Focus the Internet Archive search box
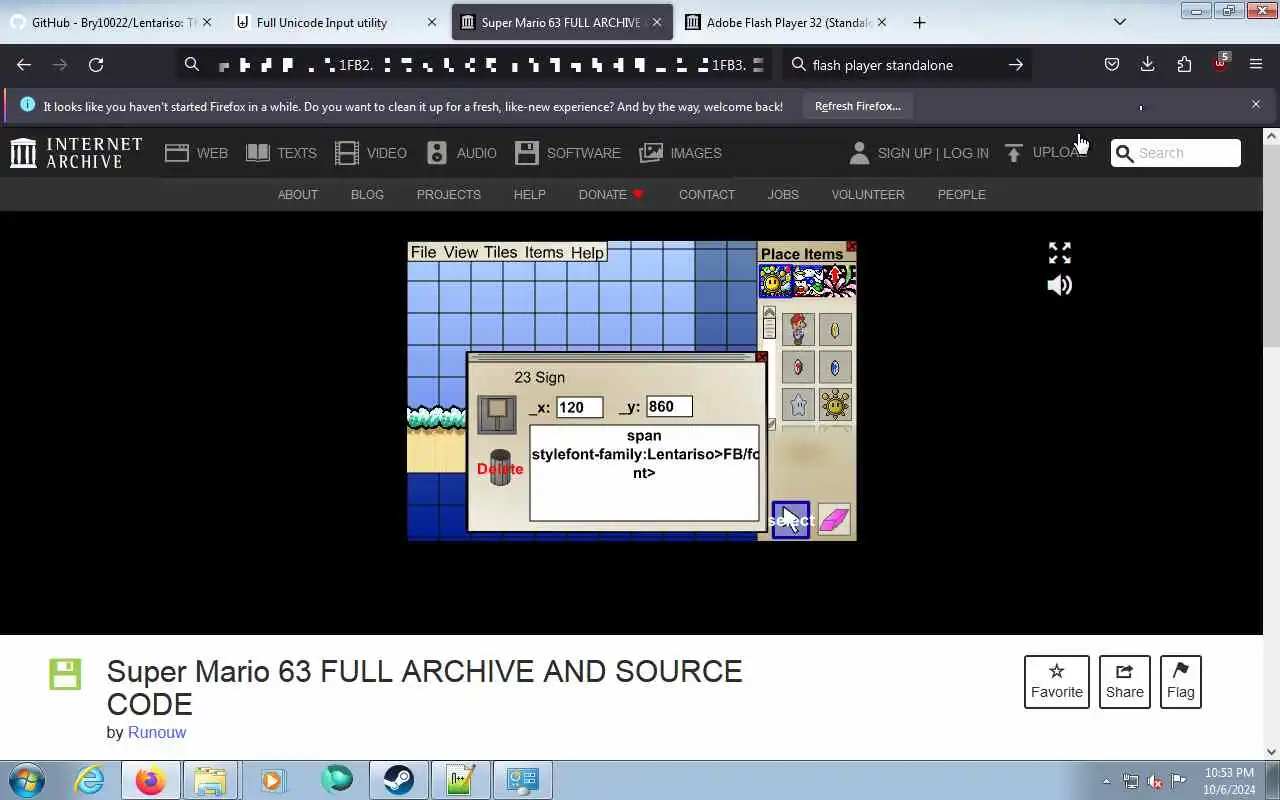Screen dimensions: 1280x800 pyautogui.click(x=1175, y=153)
